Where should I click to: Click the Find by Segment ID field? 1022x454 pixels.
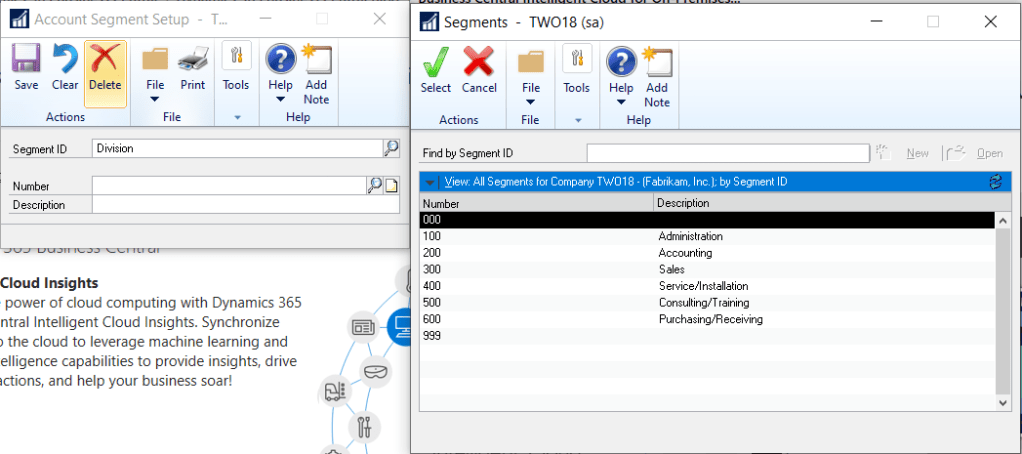(727, 153)
